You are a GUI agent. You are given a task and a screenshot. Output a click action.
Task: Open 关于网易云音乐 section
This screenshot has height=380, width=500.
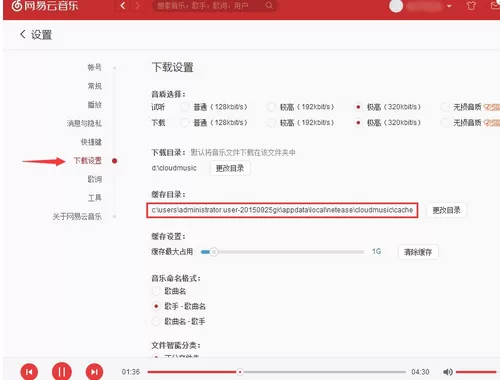pos(77,217)
